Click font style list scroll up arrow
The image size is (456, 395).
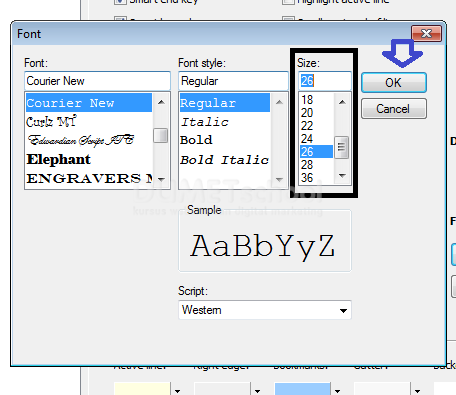(x=279, y=102)
